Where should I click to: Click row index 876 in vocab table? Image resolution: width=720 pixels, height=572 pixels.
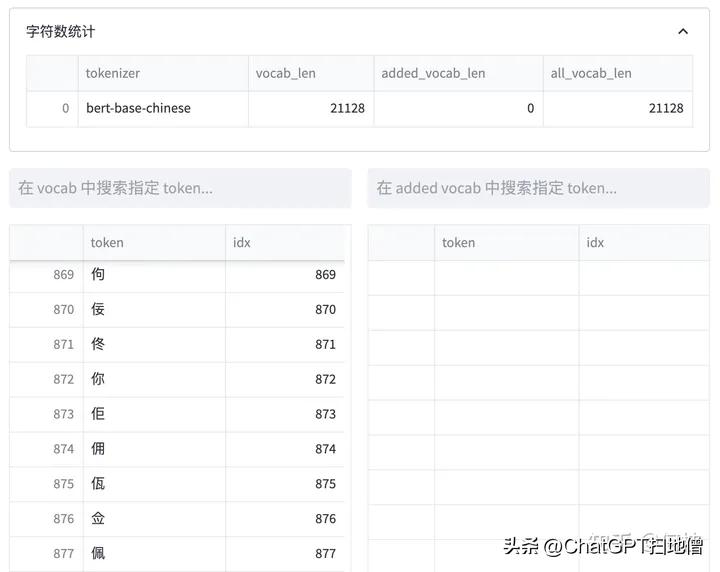pos(64,519)
